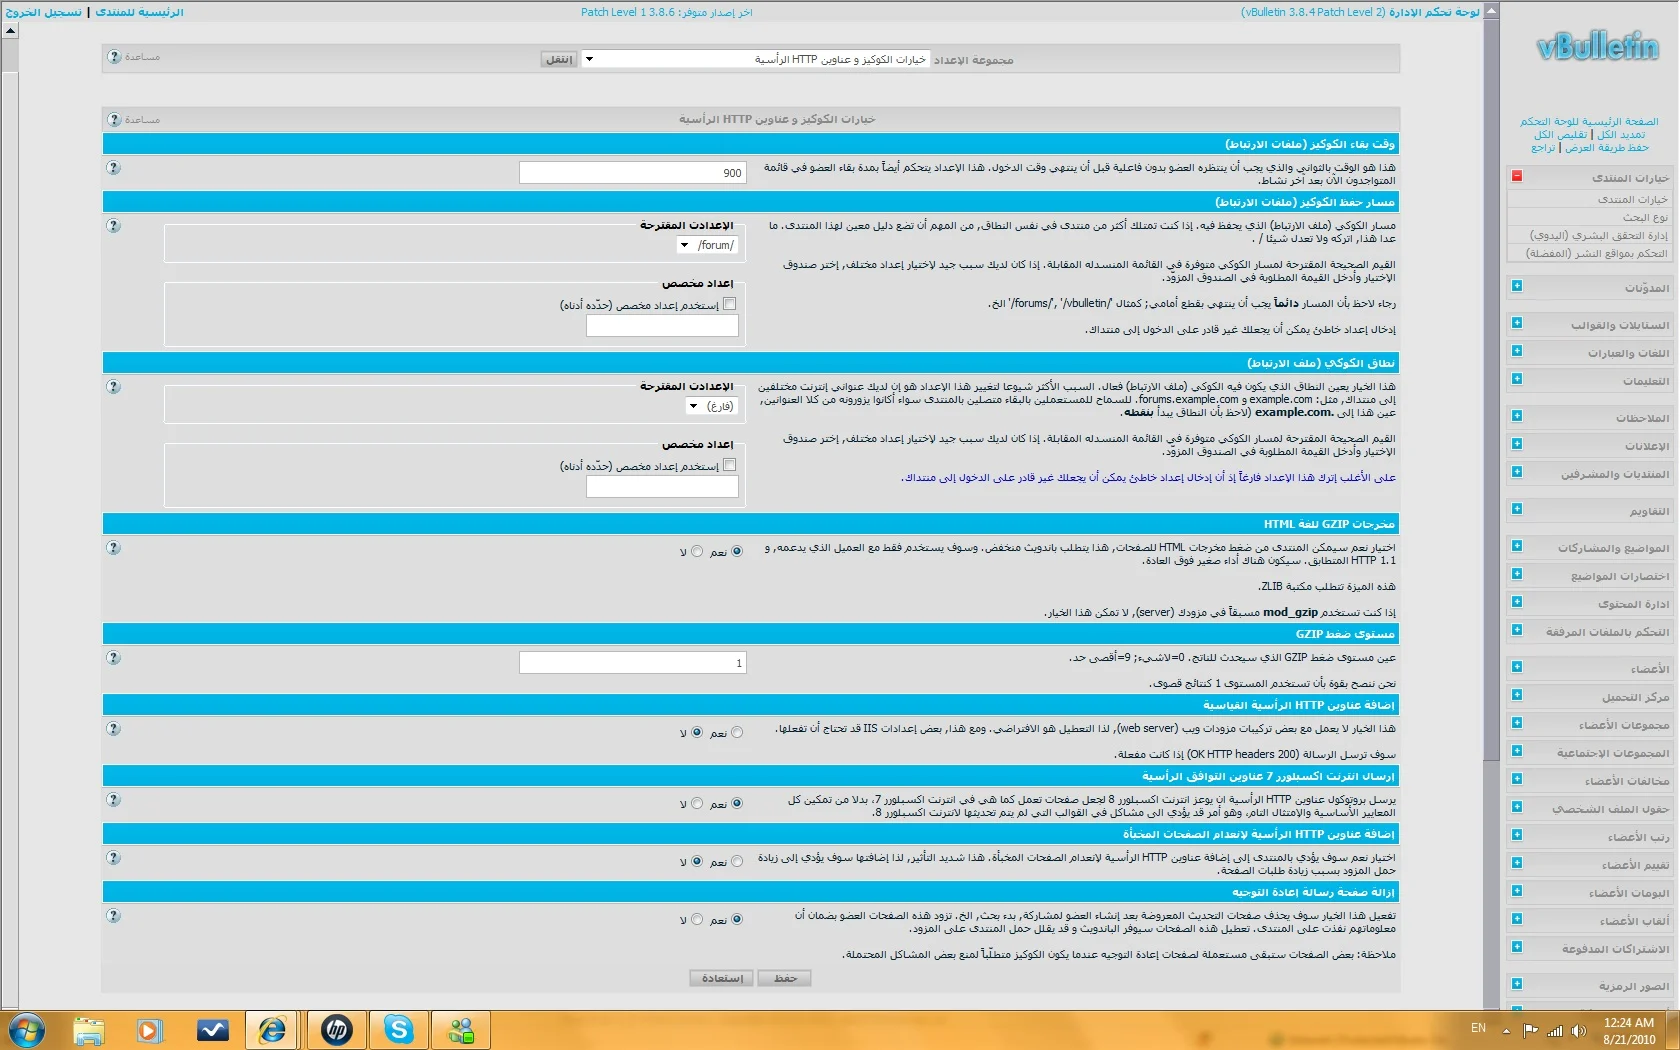This screenshot has height=1050, width=1680.
Task: Click the 'تسجيل الخروج' logout link
Action: click(44, 12)
